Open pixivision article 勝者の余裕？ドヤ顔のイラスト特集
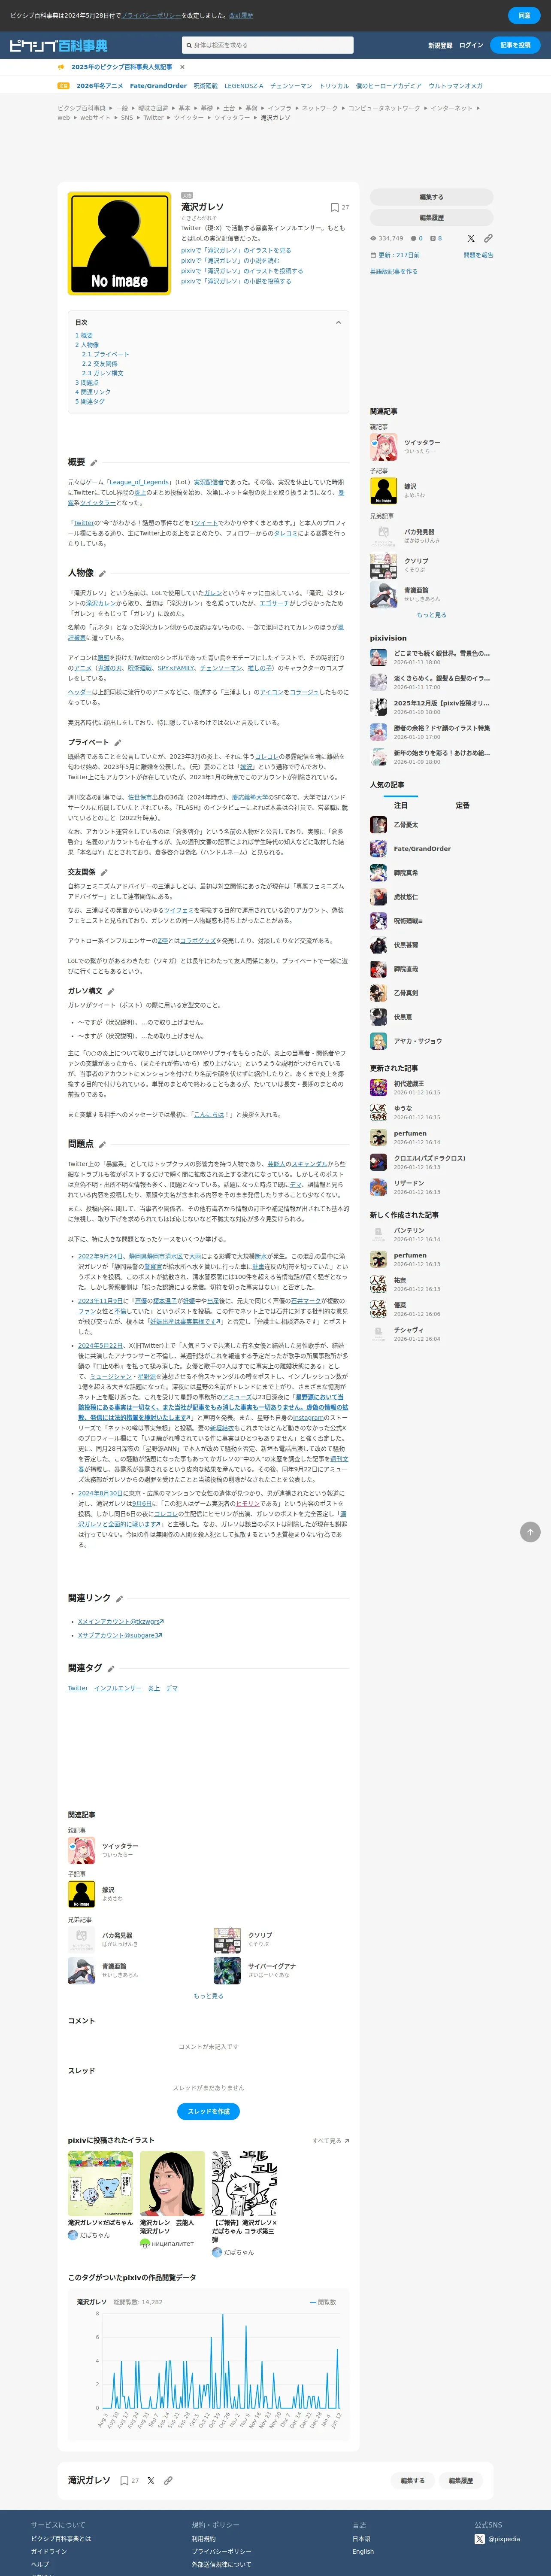 [442, 728]
